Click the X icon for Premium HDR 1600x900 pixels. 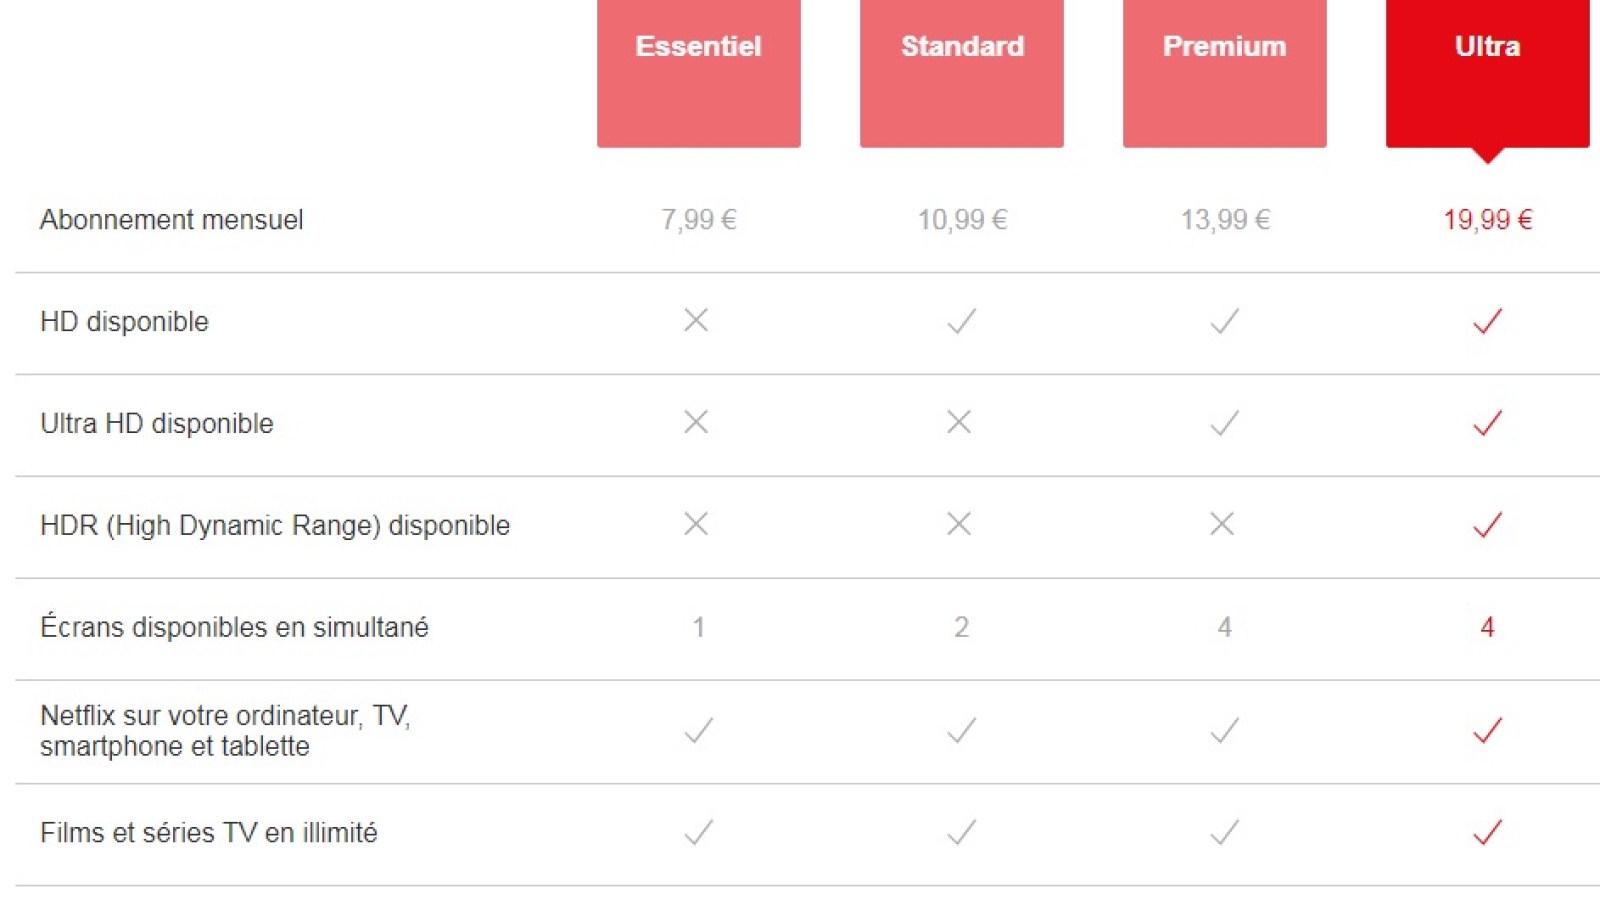coord(1222,524)
